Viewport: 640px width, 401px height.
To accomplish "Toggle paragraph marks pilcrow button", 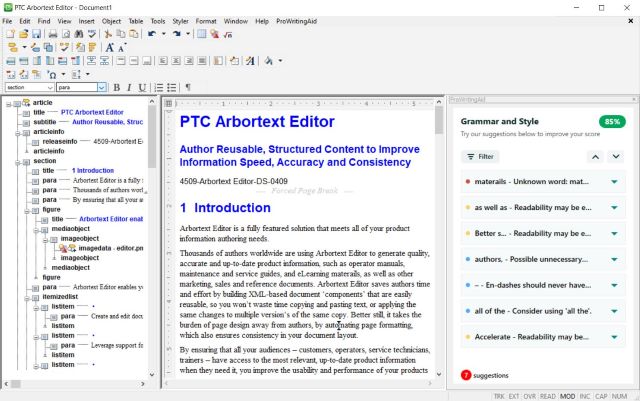I will tap(188, 87).
